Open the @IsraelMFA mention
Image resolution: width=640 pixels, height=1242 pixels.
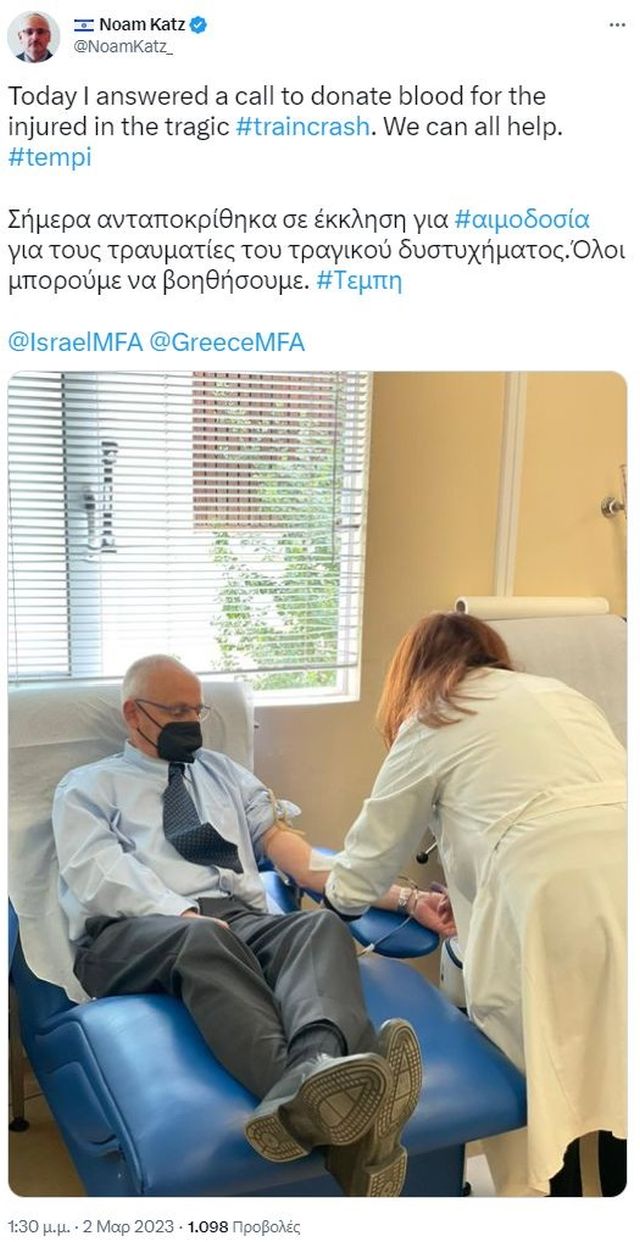click(x=75, y=342)
